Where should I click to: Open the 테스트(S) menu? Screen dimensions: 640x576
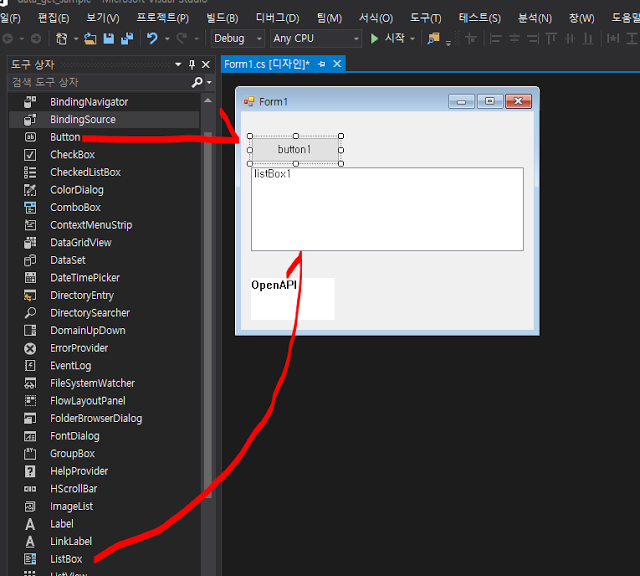tap(480, 18)
